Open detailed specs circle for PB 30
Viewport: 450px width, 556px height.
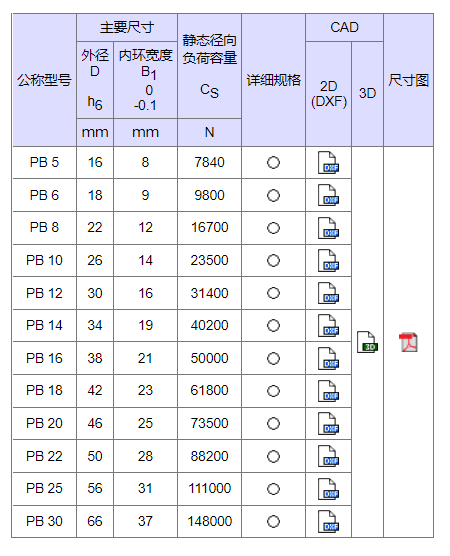pos(273,522)
